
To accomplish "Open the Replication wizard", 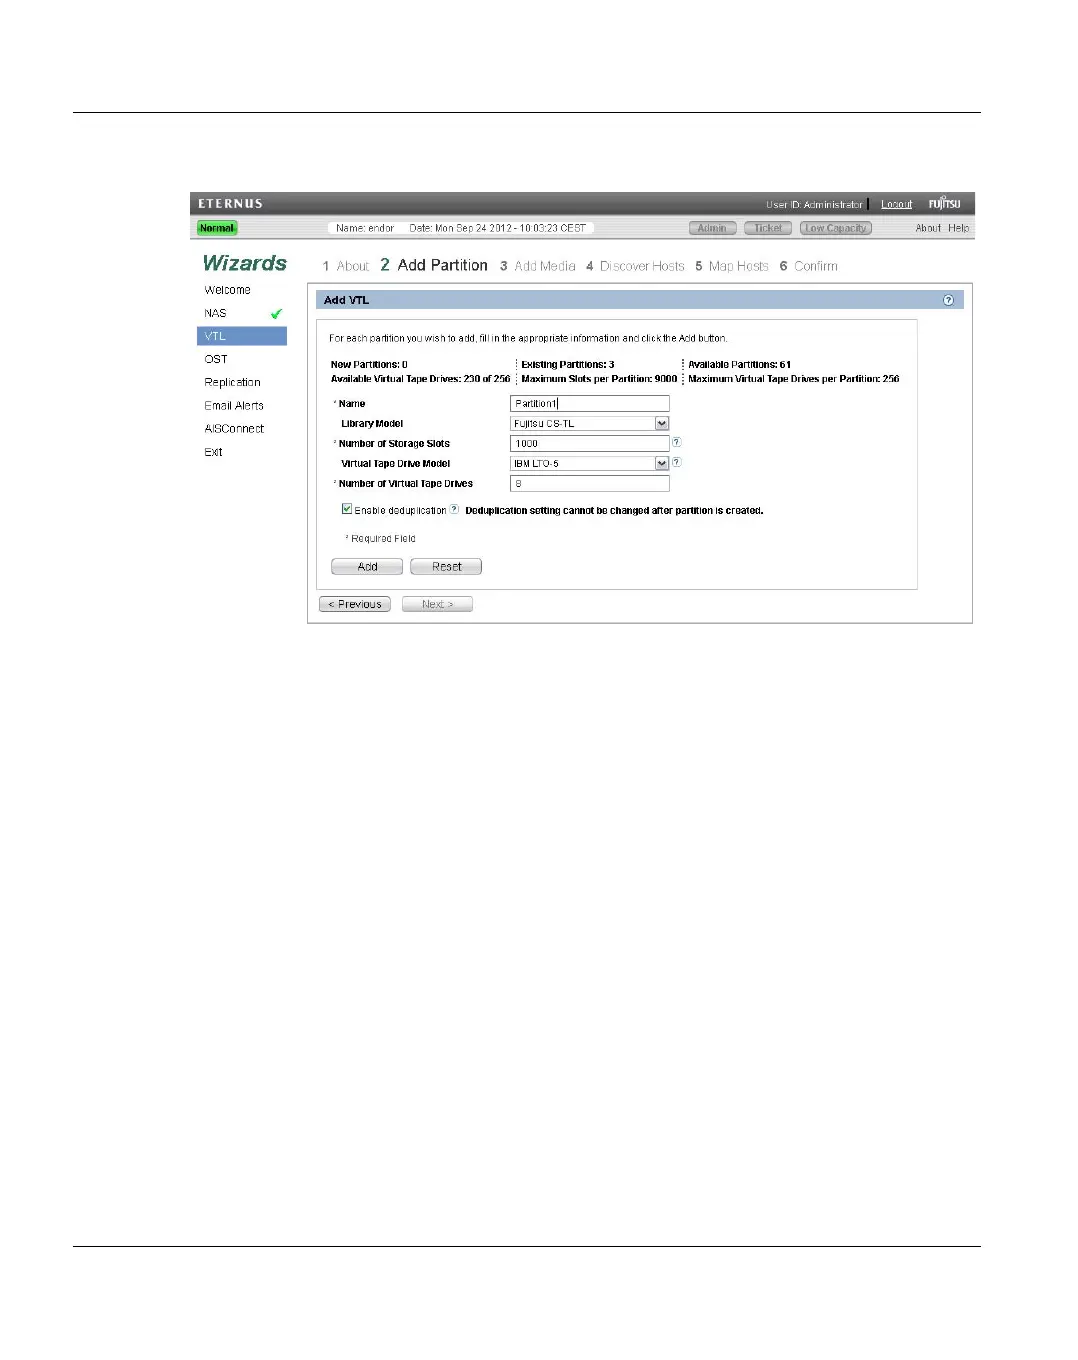I will [x=233, y=382].
